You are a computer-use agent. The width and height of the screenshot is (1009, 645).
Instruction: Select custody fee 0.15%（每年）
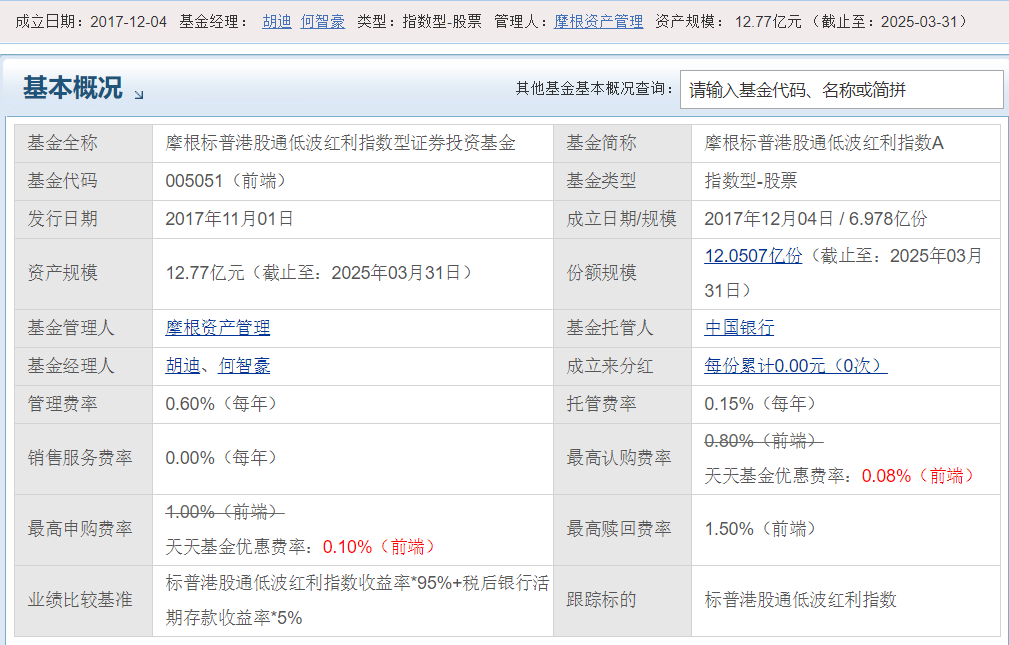[760, 404]
